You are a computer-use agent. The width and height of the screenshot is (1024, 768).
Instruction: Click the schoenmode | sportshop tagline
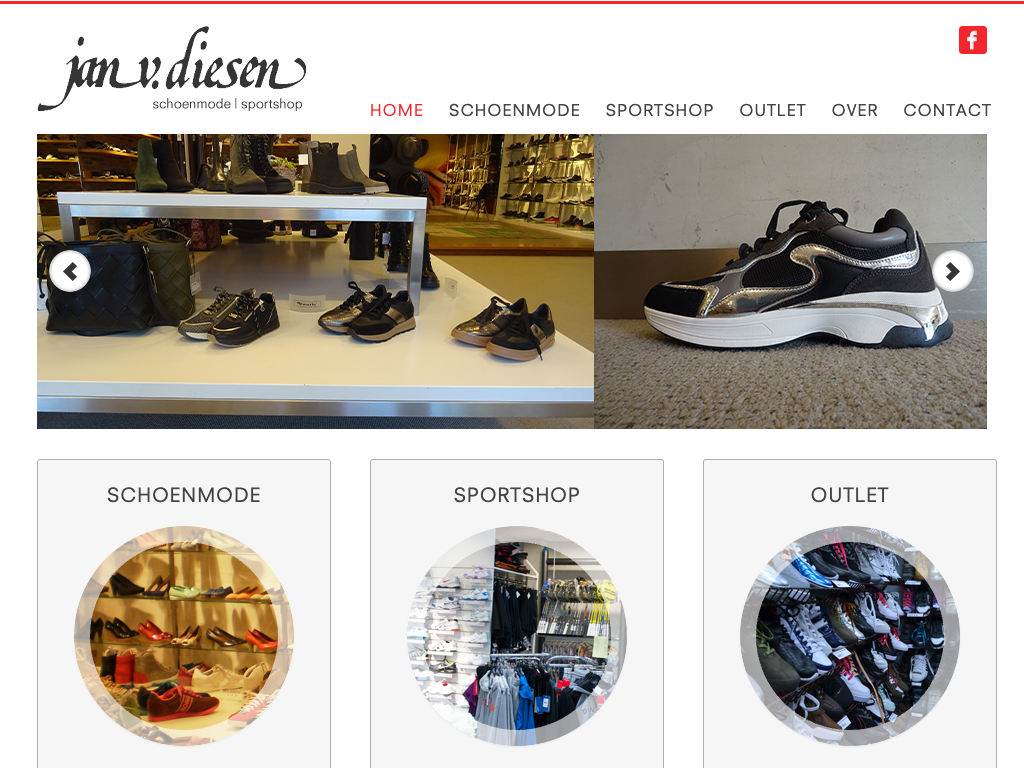pyautogui.click(x=227, y=104)
